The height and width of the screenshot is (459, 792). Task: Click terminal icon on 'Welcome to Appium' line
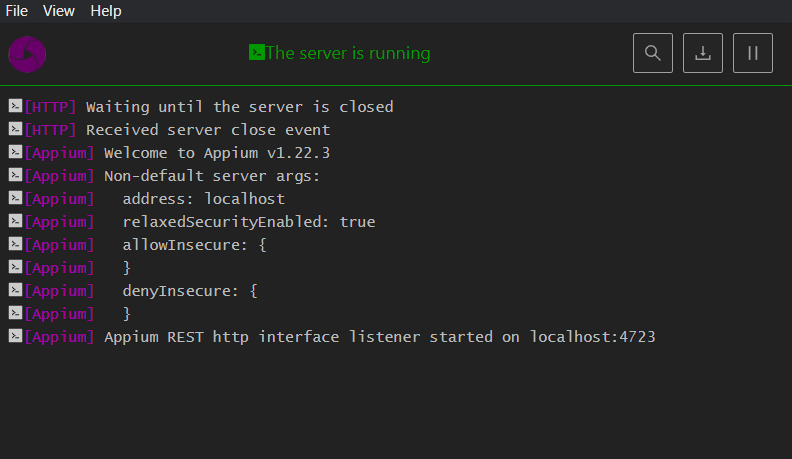click(x=15, y=151)
